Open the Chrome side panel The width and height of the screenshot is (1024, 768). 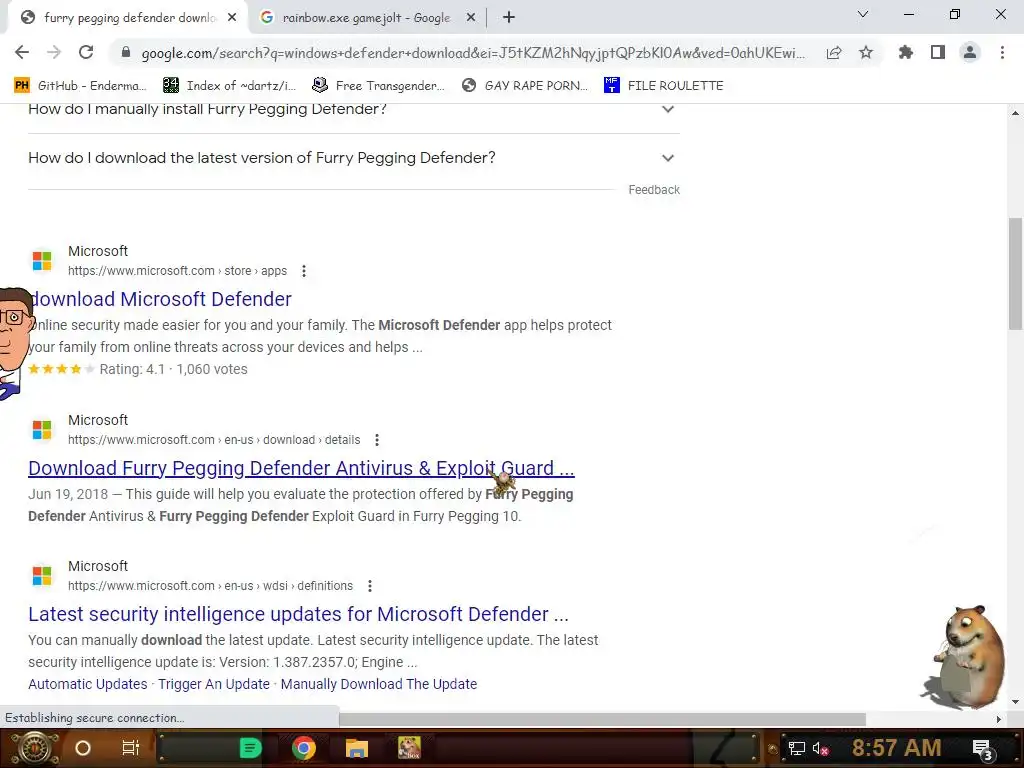(x=938, y=52)
